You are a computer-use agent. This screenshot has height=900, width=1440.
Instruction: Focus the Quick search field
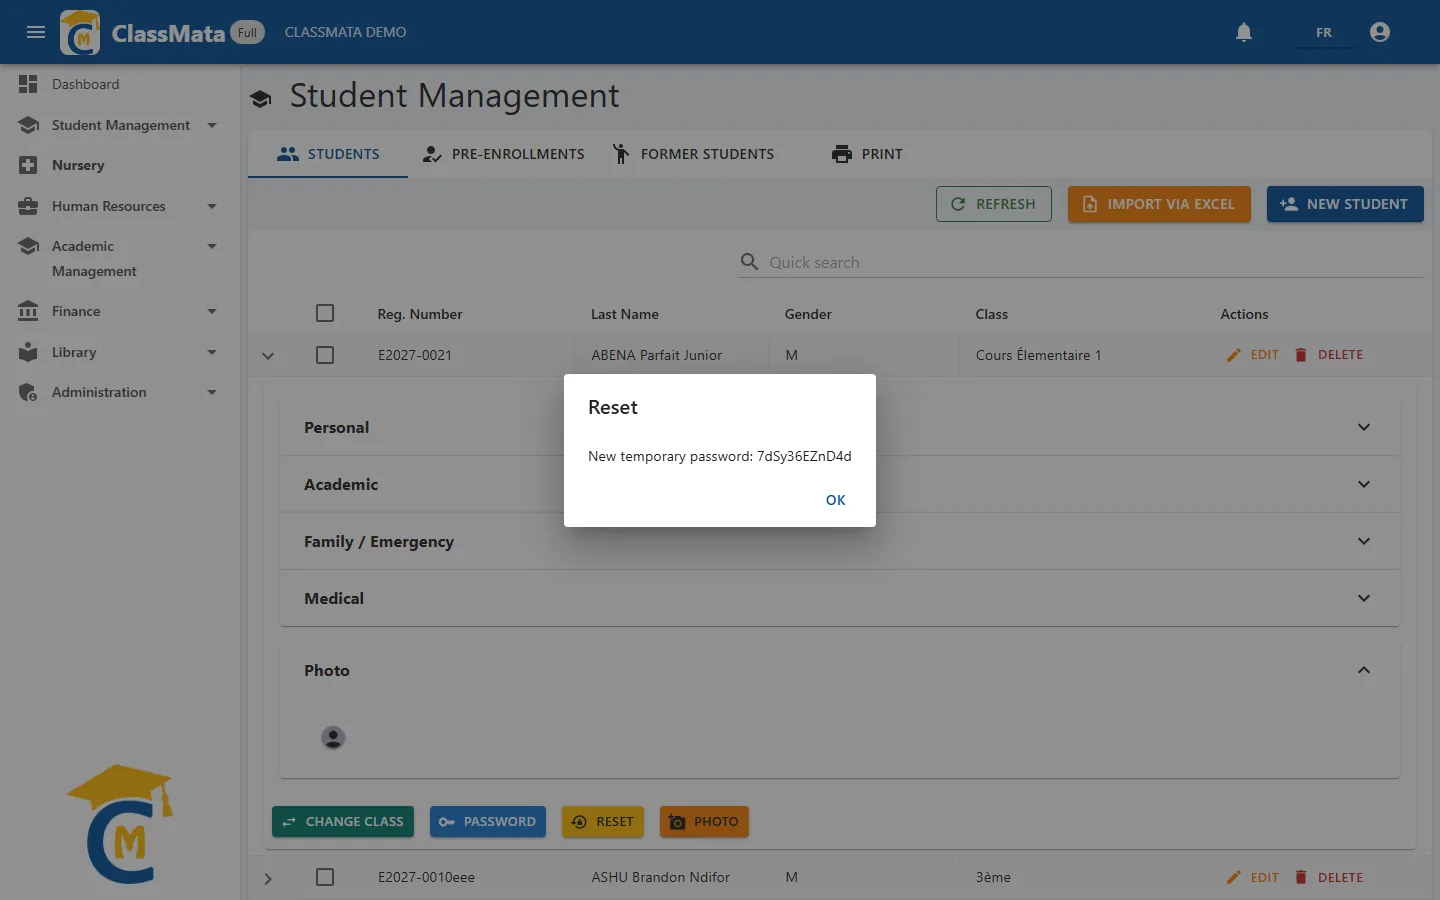point(1095,262)
